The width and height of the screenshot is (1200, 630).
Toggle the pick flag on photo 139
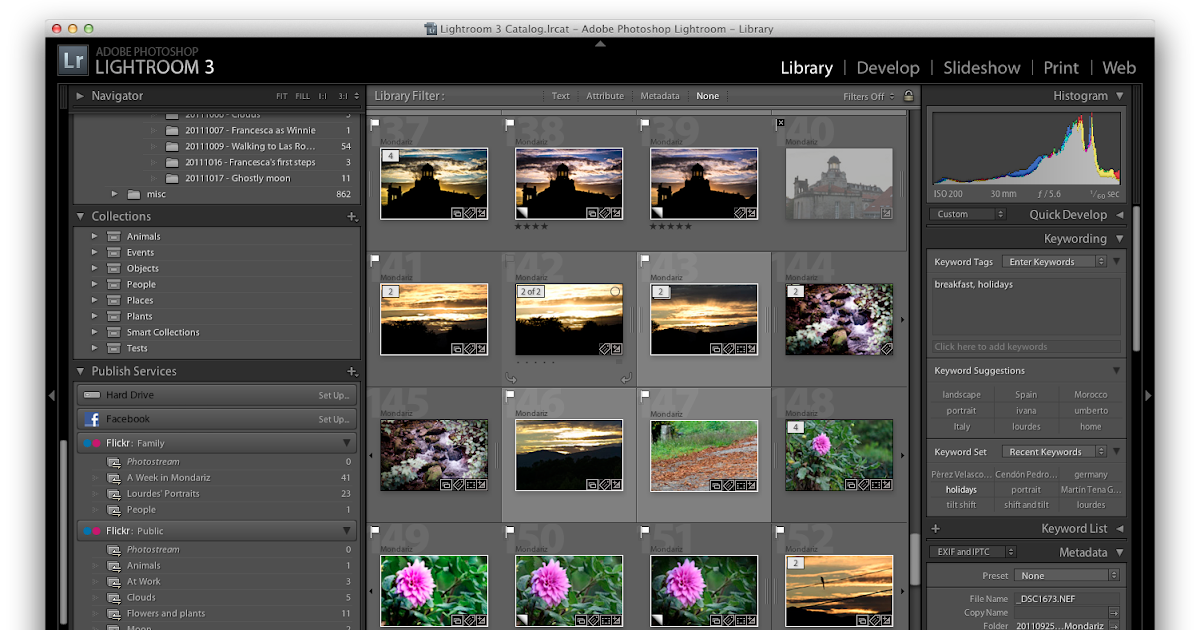(x=645, y=125)
